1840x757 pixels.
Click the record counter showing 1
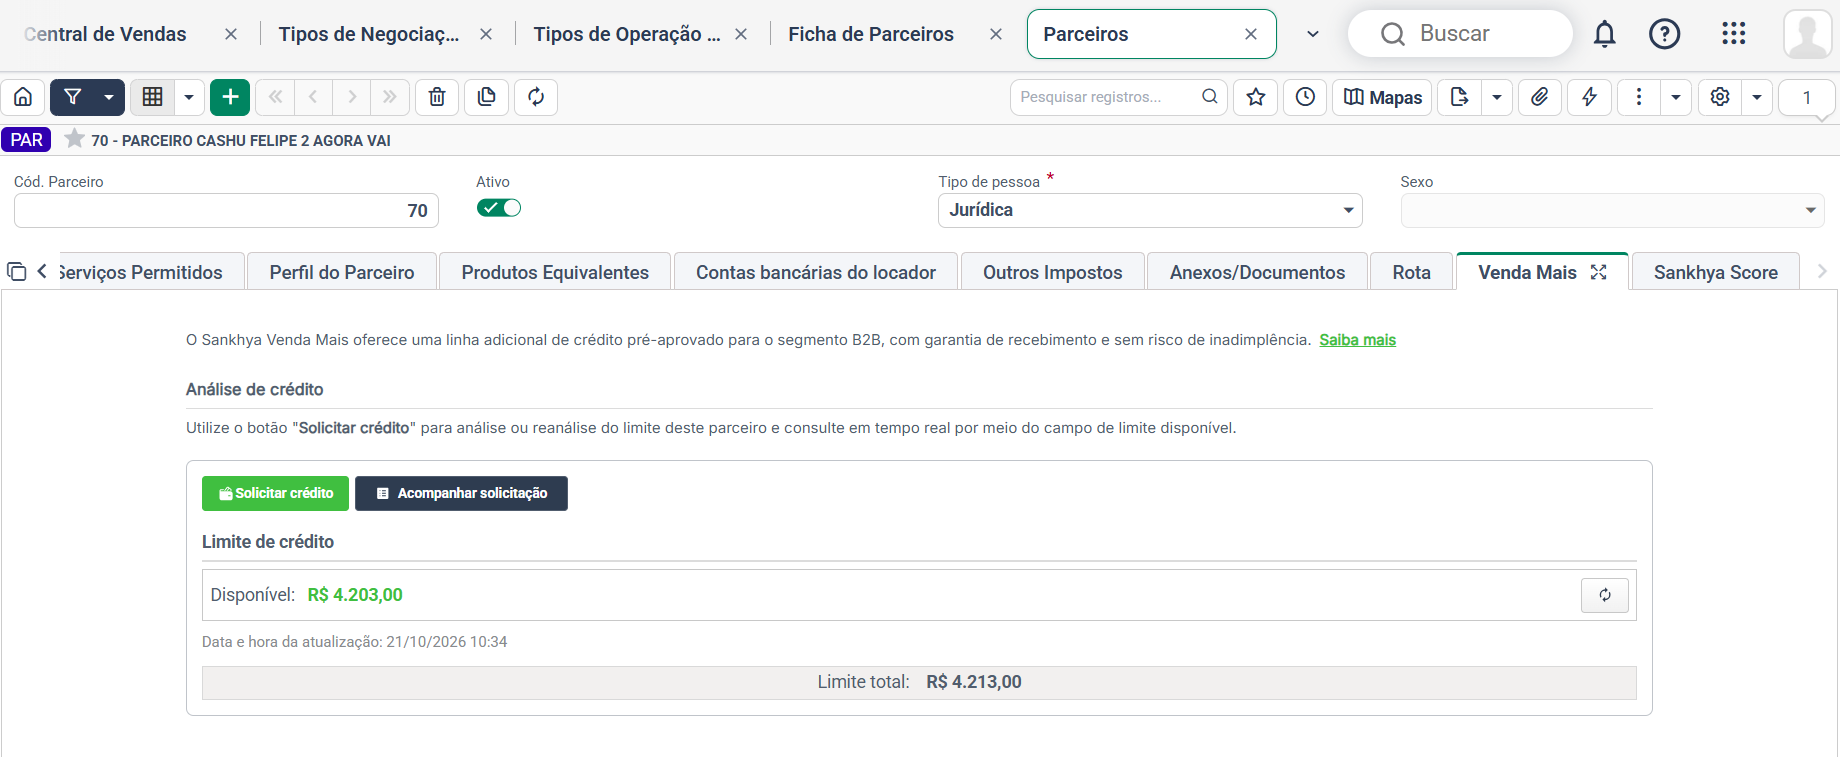[x=1807, y=97]
